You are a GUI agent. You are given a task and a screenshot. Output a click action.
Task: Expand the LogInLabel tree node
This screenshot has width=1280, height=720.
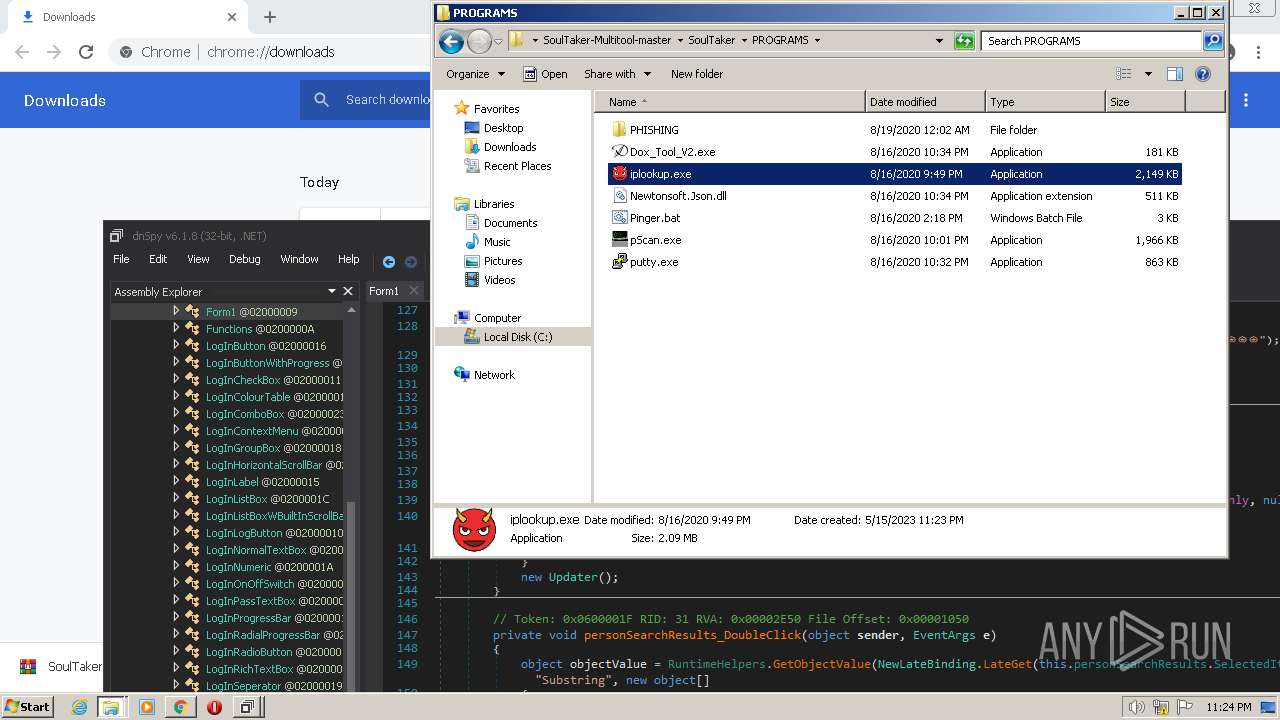coord(176,481)
